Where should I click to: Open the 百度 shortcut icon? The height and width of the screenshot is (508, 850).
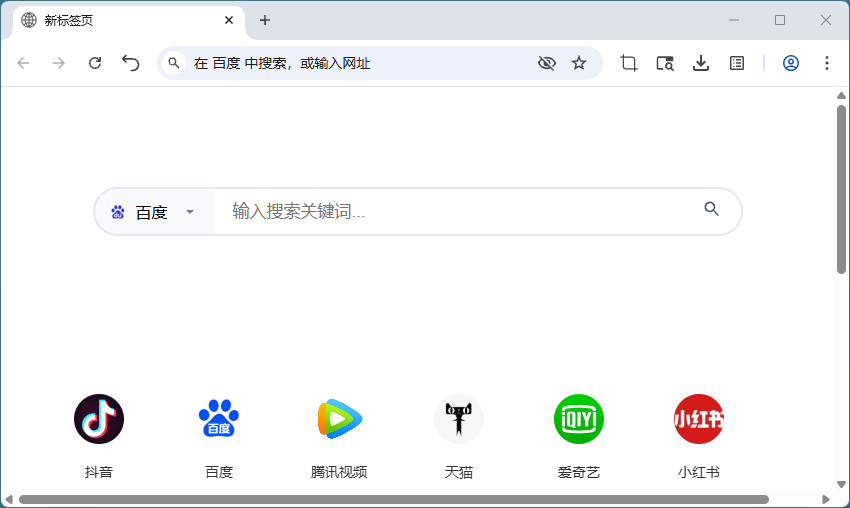tap(219, 418)
